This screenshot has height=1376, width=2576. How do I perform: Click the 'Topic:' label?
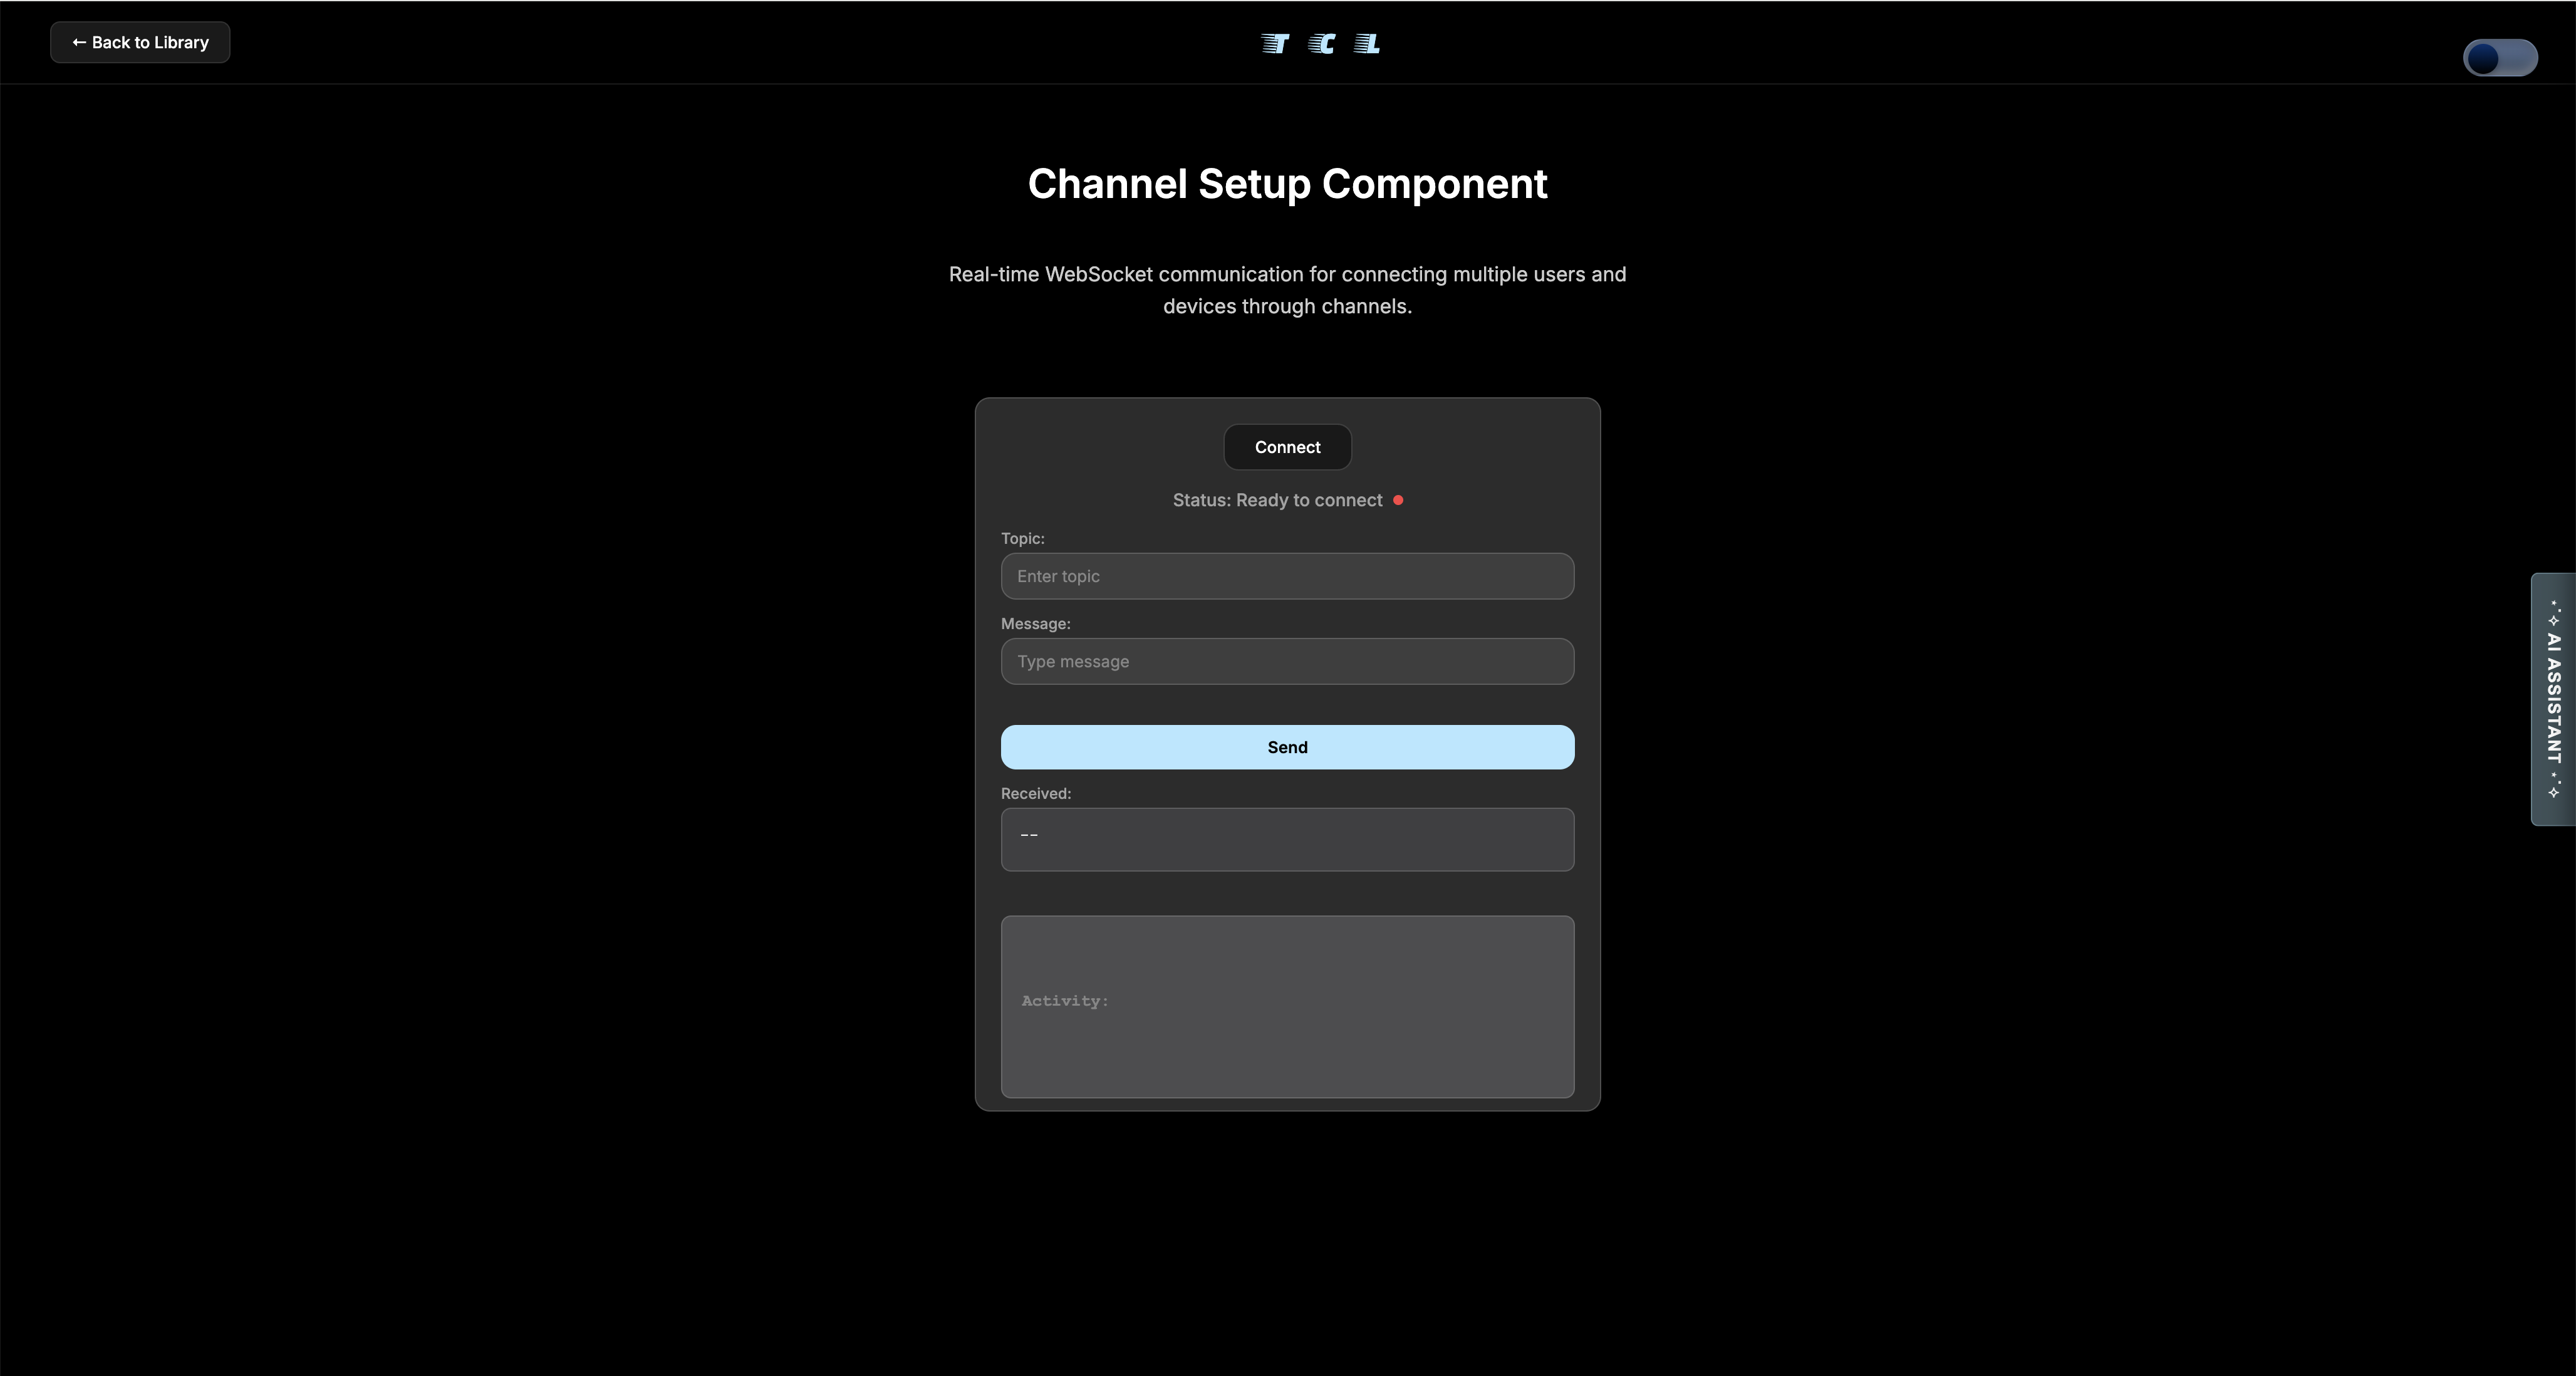pyautogui.click(x=1022, y=538)
